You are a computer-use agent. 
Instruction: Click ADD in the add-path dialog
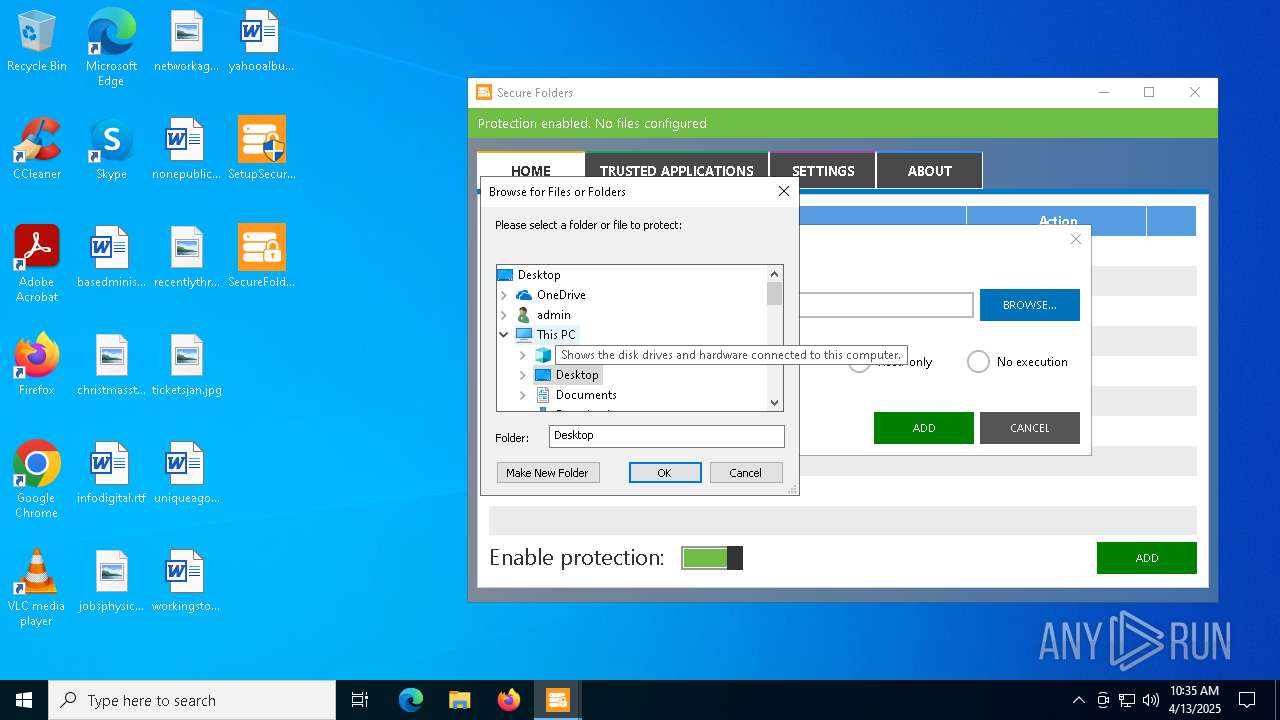click(x=924, y=428)
